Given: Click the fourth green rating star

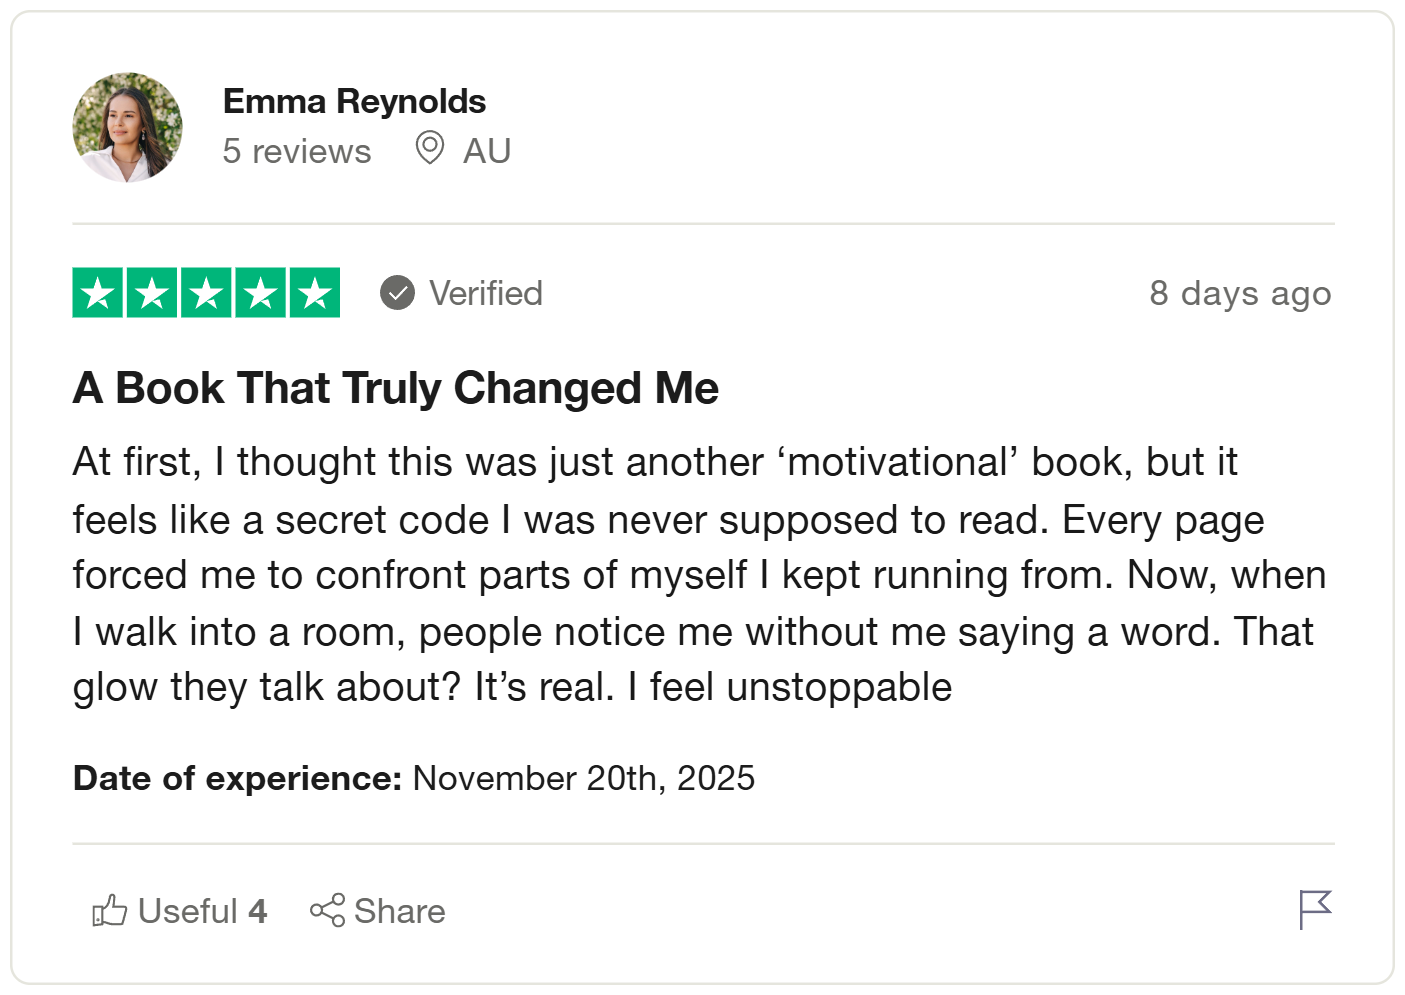Looking at the screenshot, I should click(260, 293).
